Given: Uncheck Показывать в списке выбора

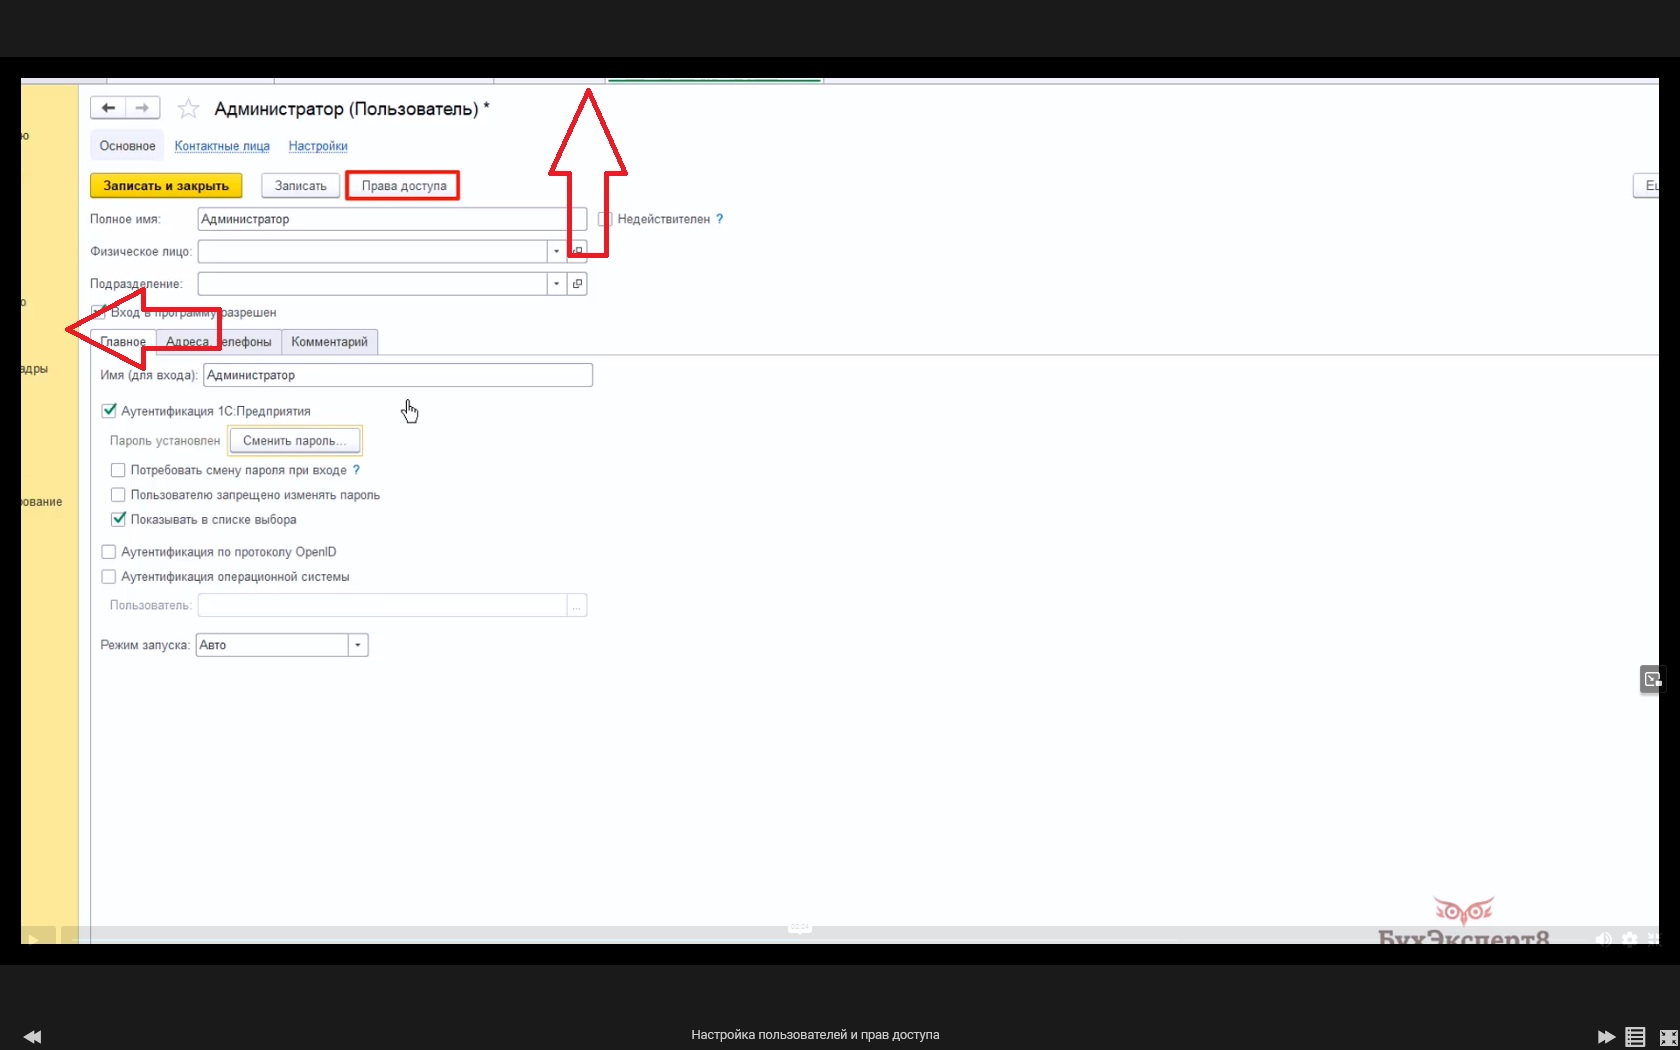Looking at the screenshot, I should pos(118,519).
